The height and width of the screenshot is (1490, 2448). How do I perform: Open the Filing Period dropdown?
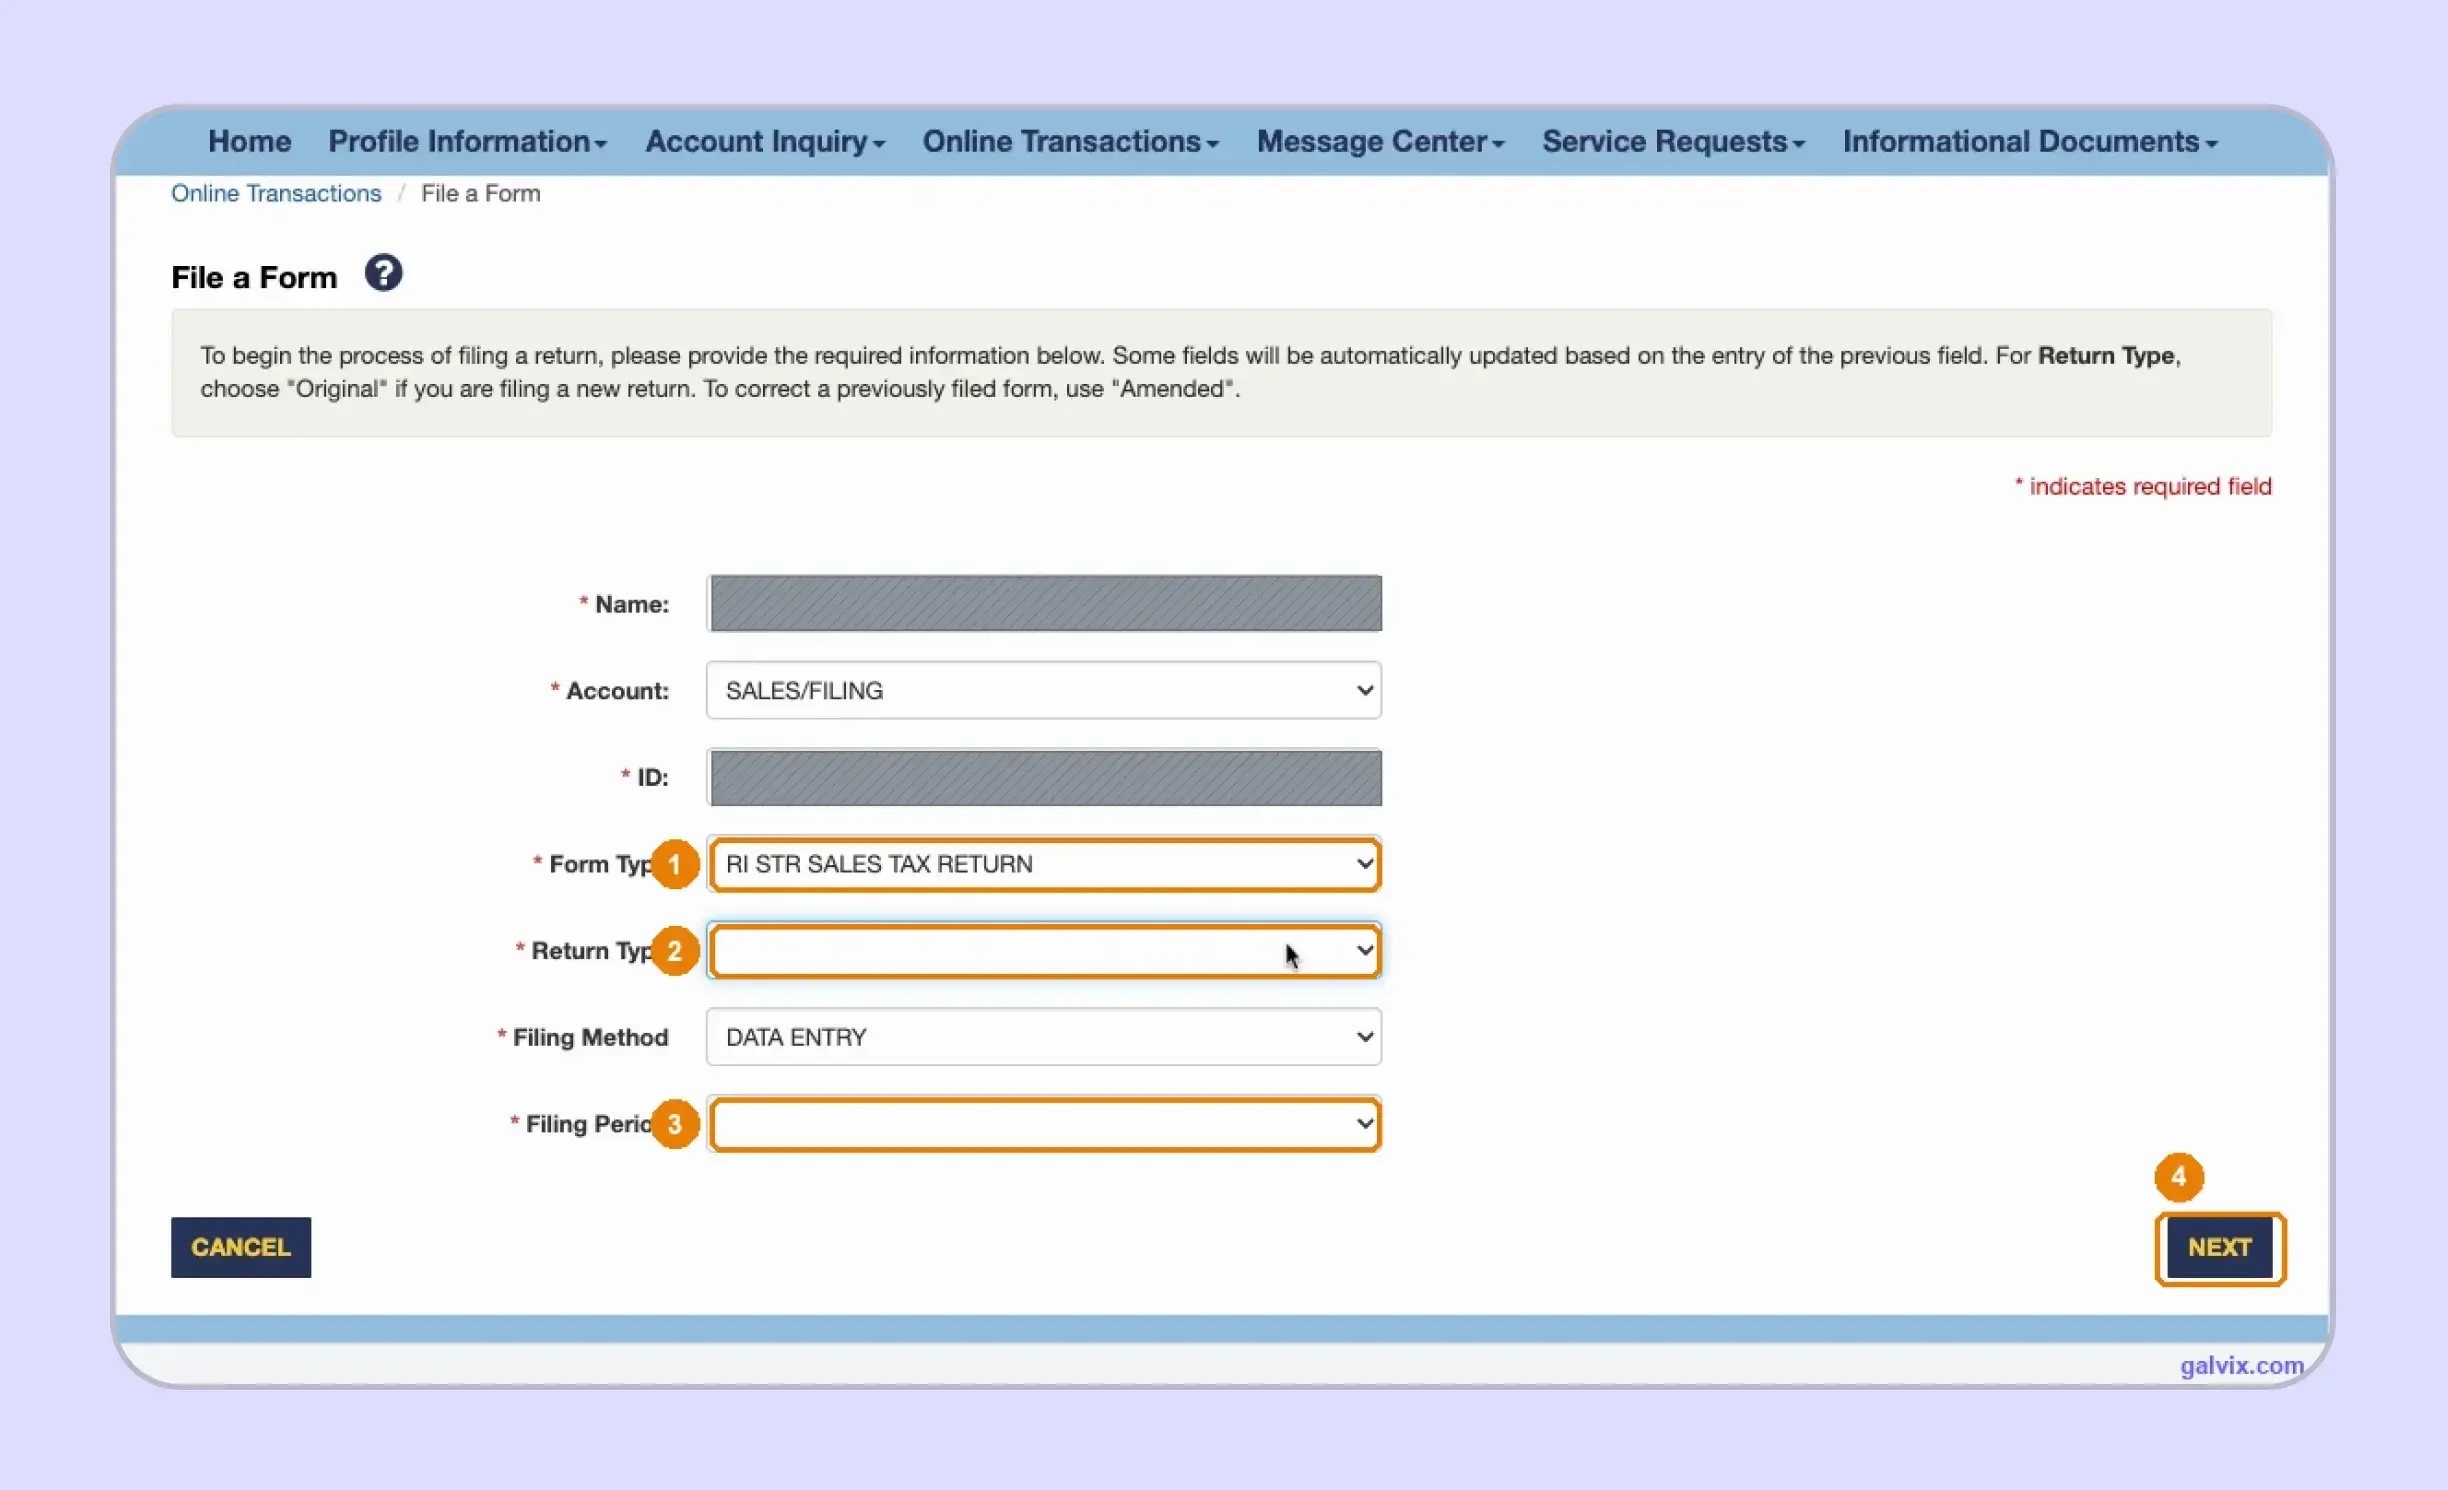pos(1044,1124)
